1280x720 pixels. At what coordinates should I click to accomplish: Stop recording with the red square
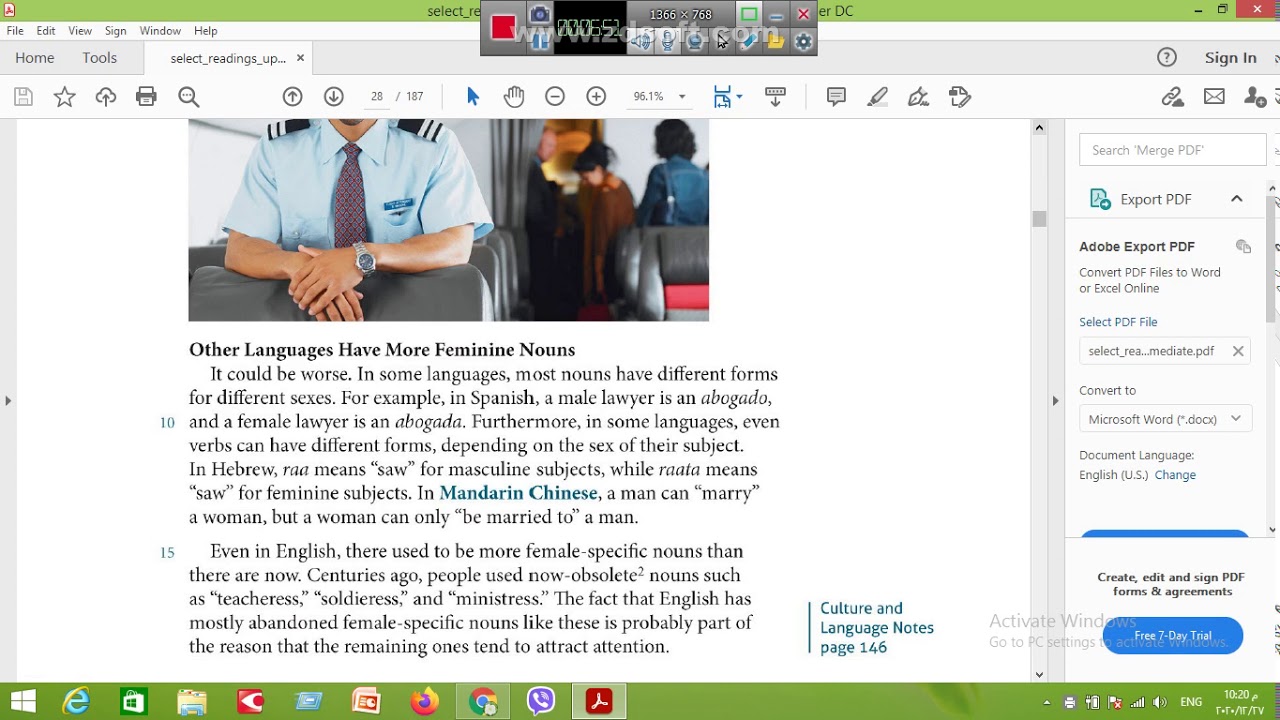point(503,27)
